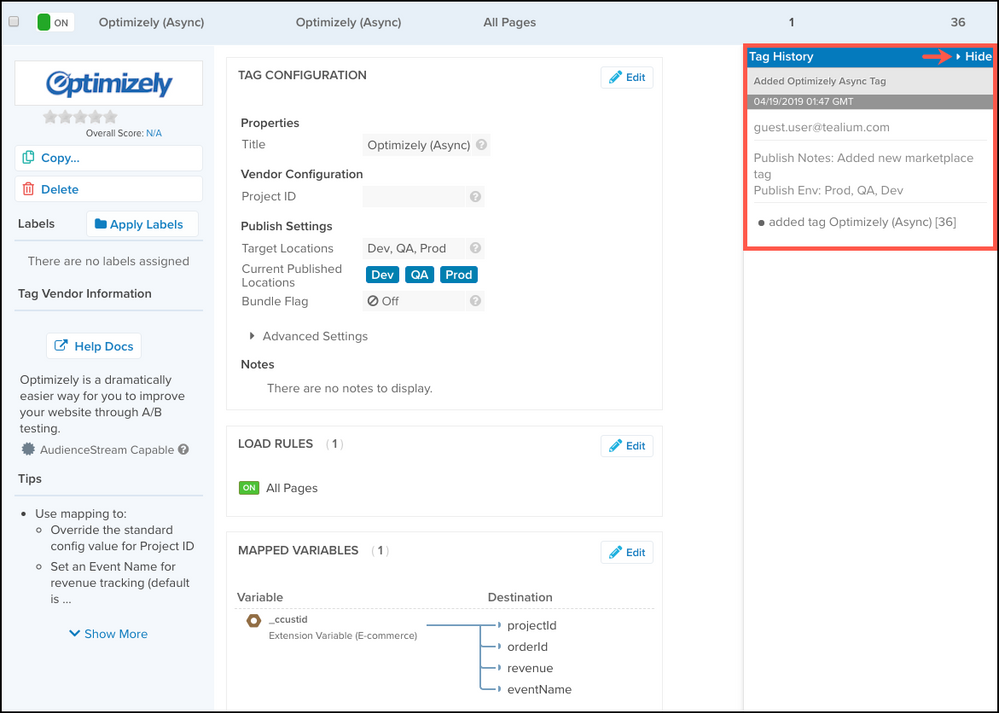Expand Show More under Tips
Viewport: 999px width, 713px height.
(x=108, y=634)
